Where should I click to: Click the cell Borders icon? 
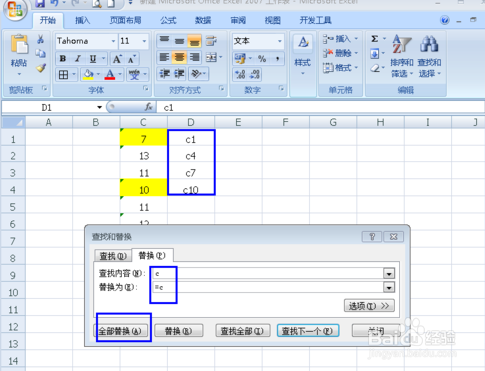(x=63, y=75)
